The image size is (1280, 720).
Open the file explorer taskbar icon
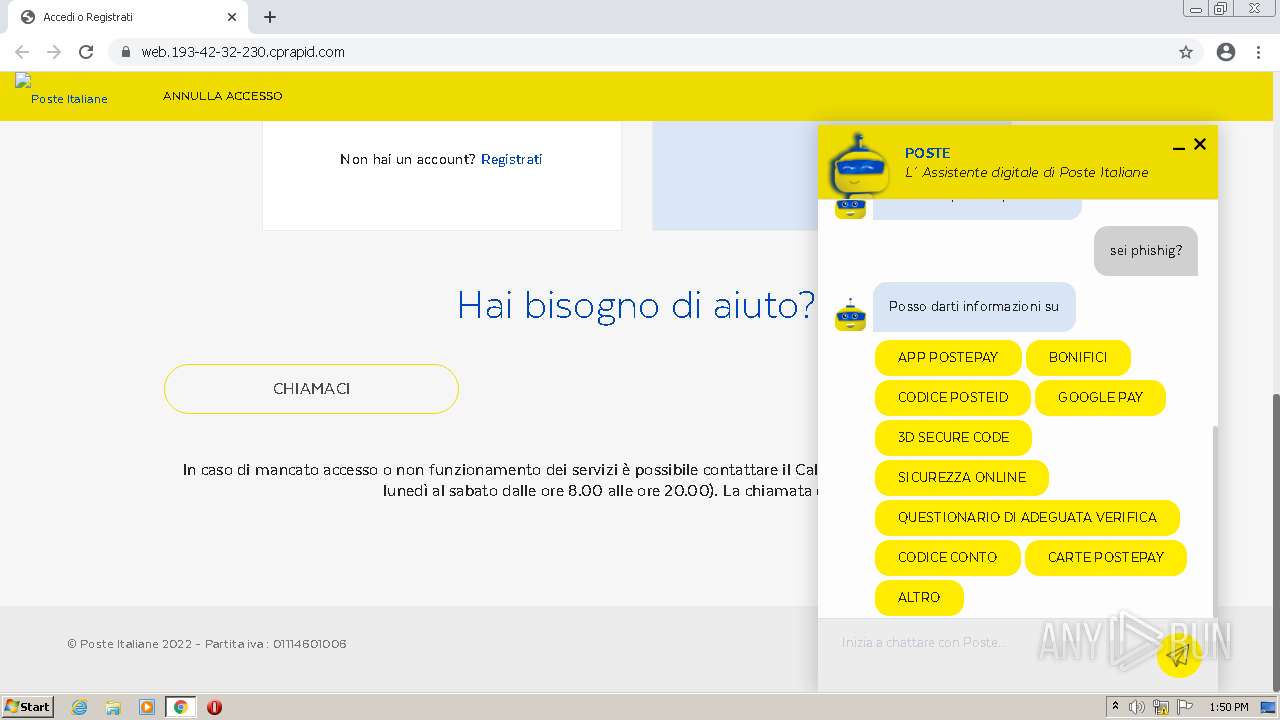[113, 707]
